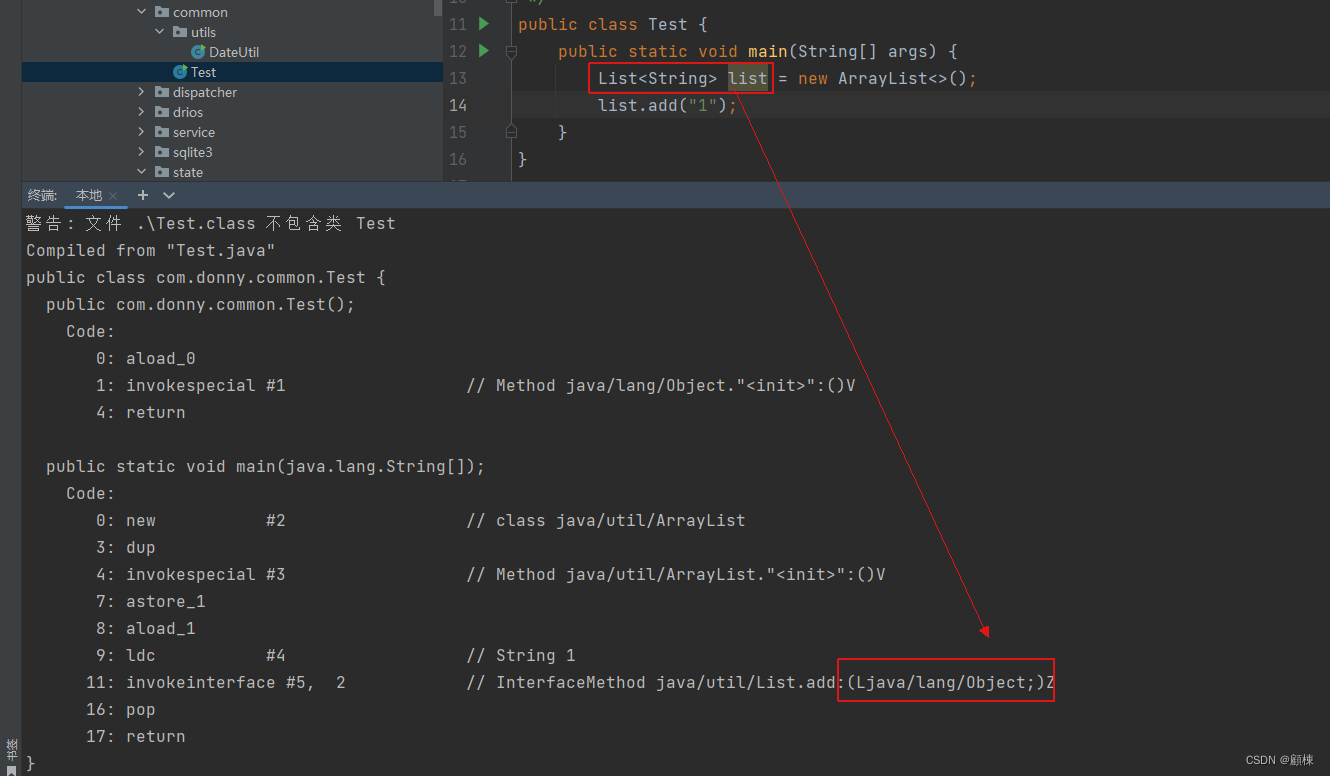
Task: Expand the service folder
Action: [142, 132]
